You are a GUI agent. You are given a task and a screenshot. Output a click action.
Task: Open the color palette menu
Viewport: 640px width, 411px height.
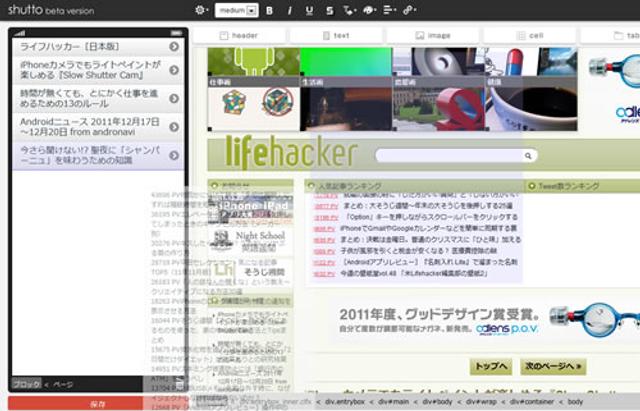(369, 11)
